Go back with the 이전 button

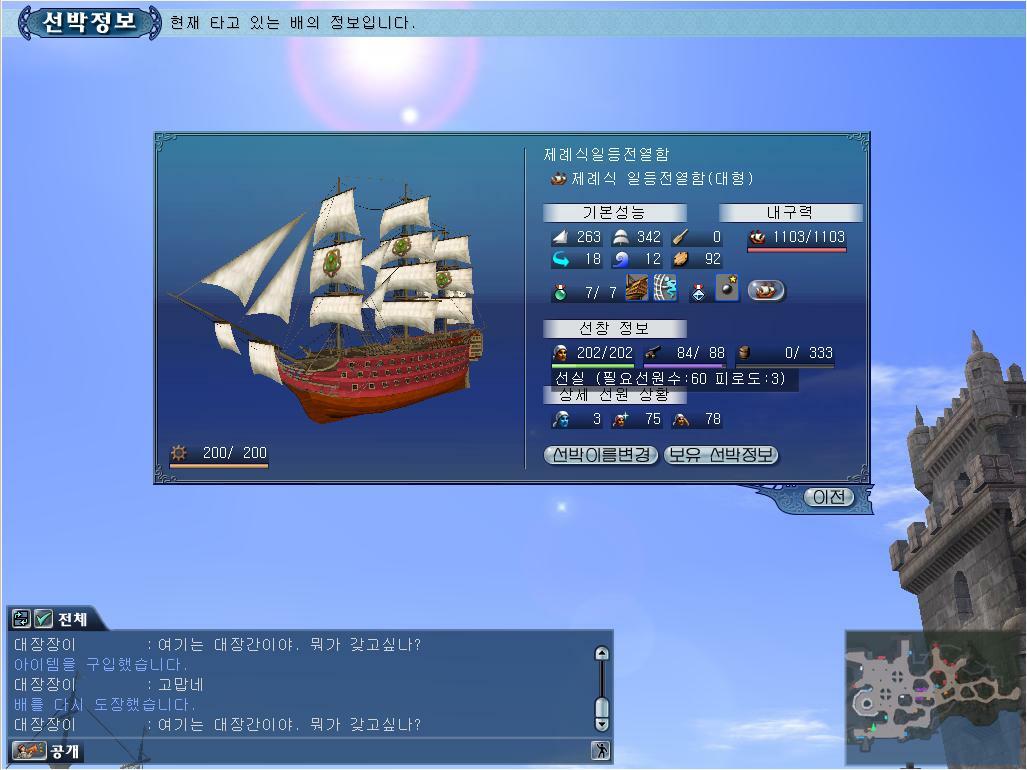829,497
